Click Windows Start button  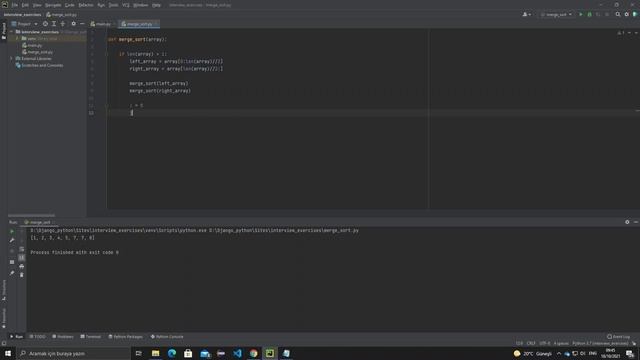click(x=8, y=353)
